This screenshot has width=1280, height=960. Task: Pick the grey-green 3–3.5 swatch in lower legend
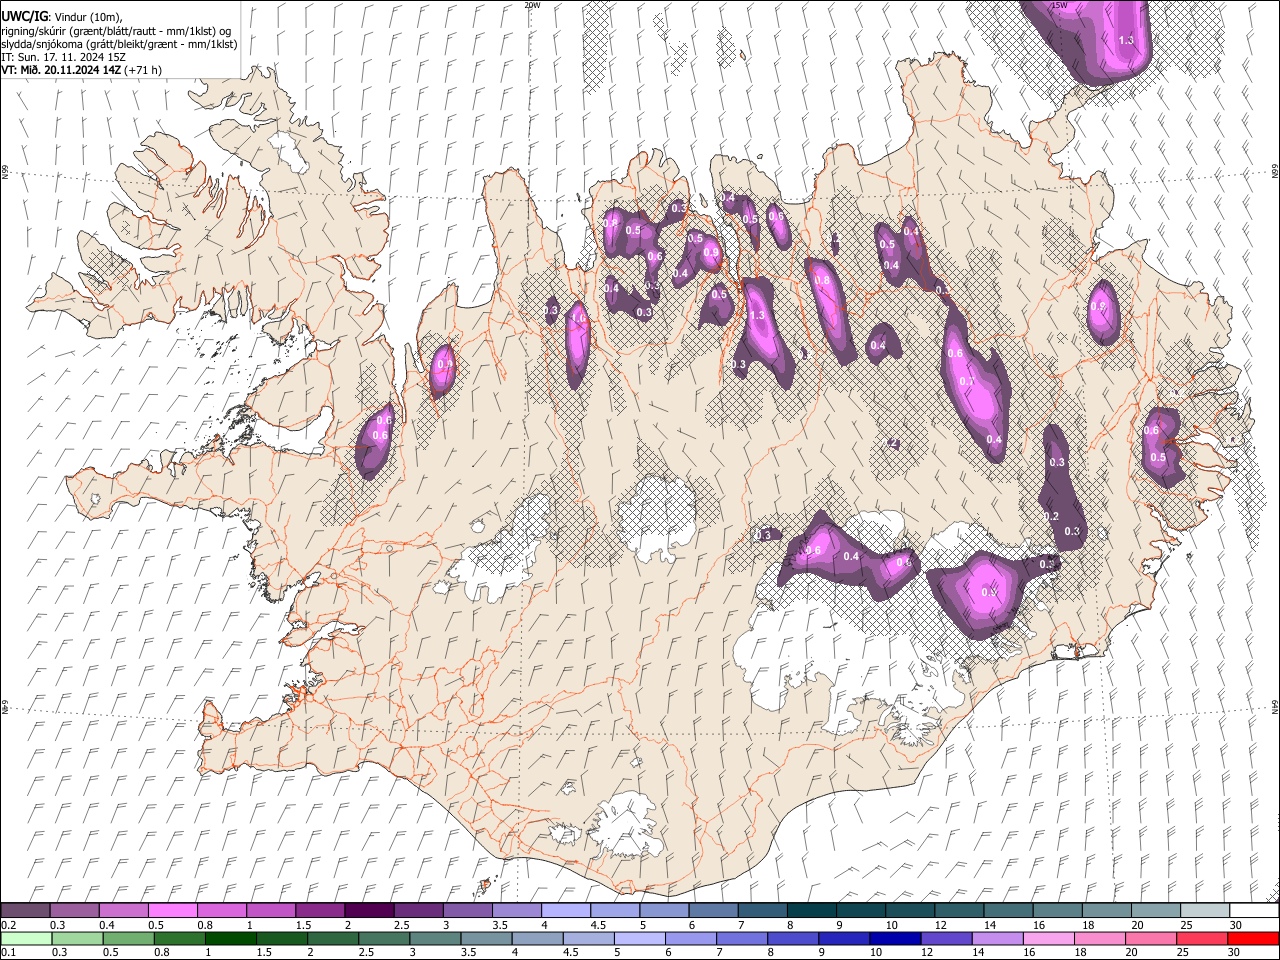(436, 938)
